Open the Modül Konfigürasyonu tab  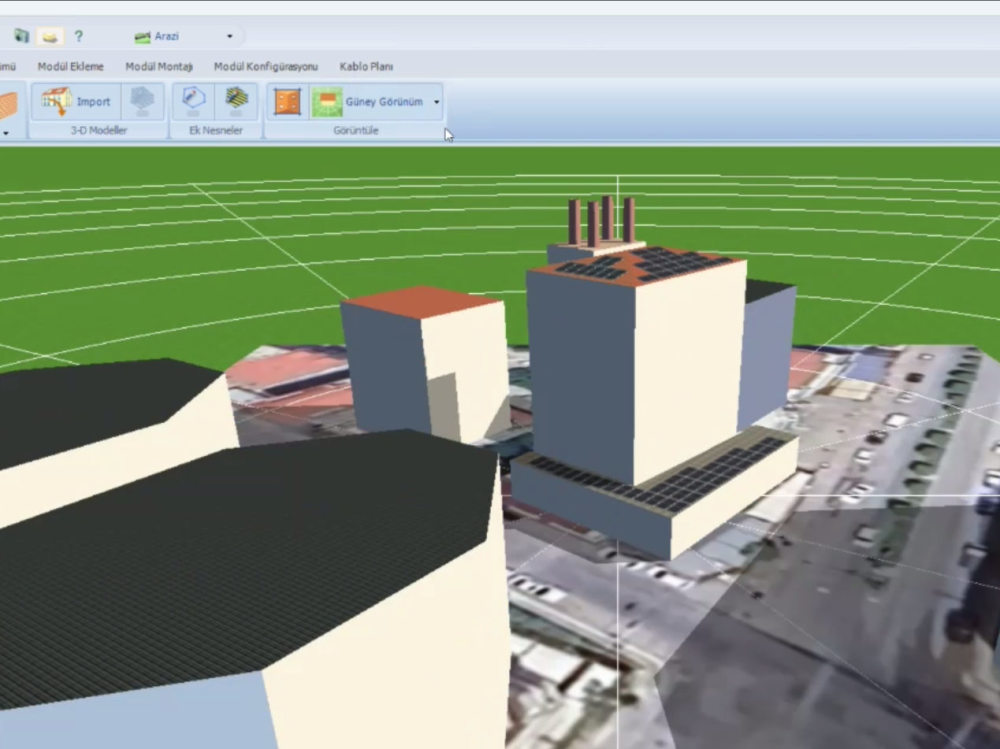click(x=265, y=66)
